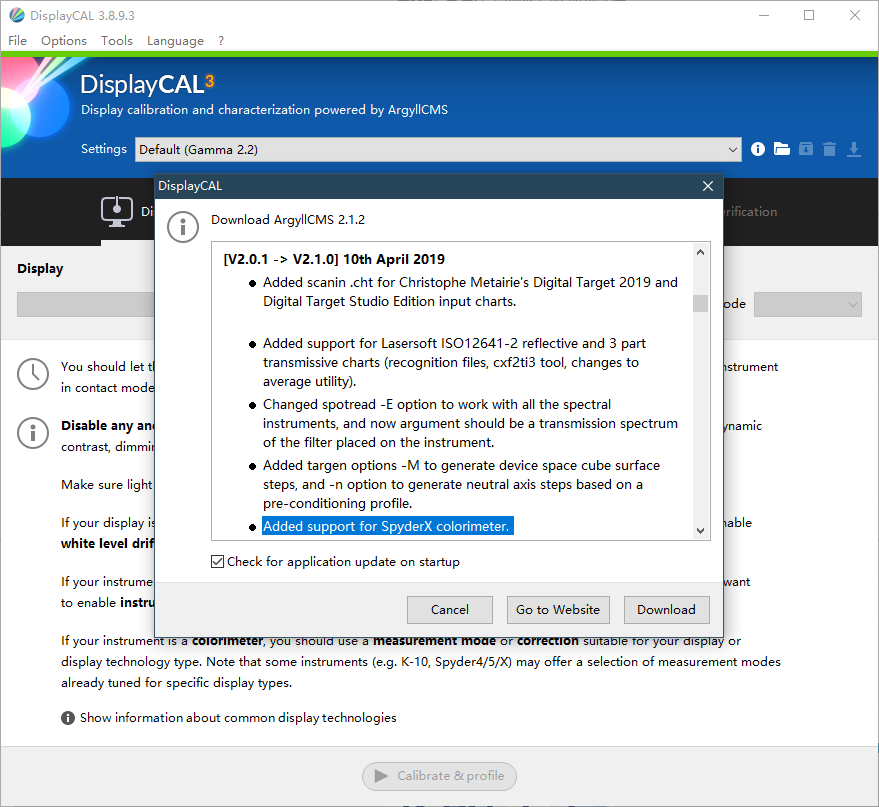This screenshot has height=807, width=879.
Task: Click the changelog scrollbar thumb
Action: [700, 303]
